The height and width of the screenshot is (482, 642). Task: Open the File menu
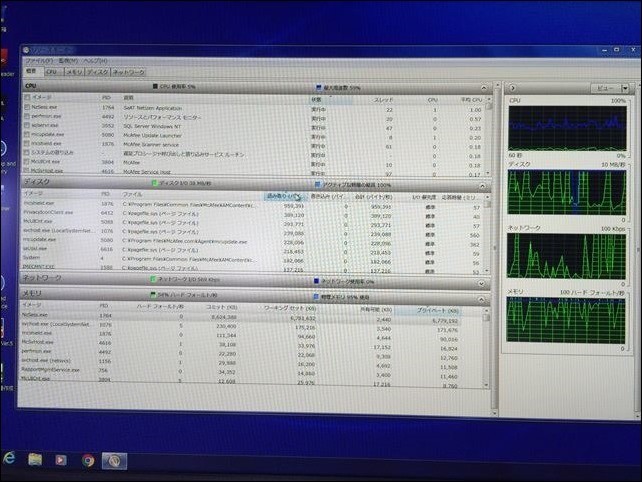tap(39, 61)
